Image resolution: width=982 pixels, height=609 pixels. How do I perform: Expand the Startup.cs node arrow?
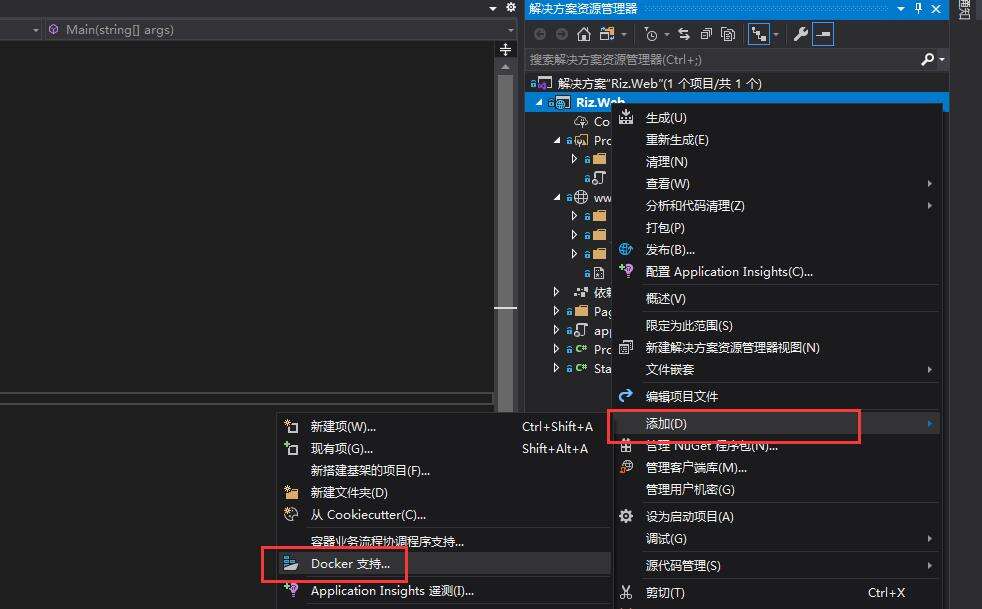(556, 368)
